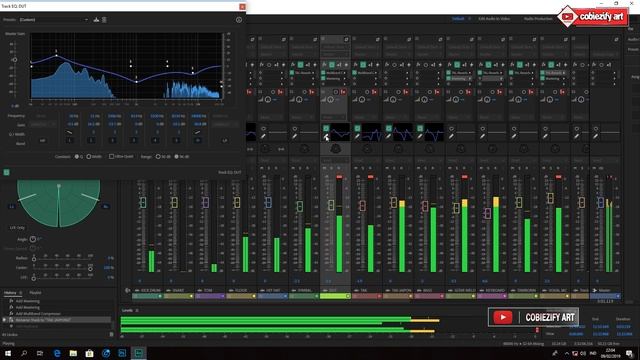Toggle EQ power on DUT track

(326, 128)
